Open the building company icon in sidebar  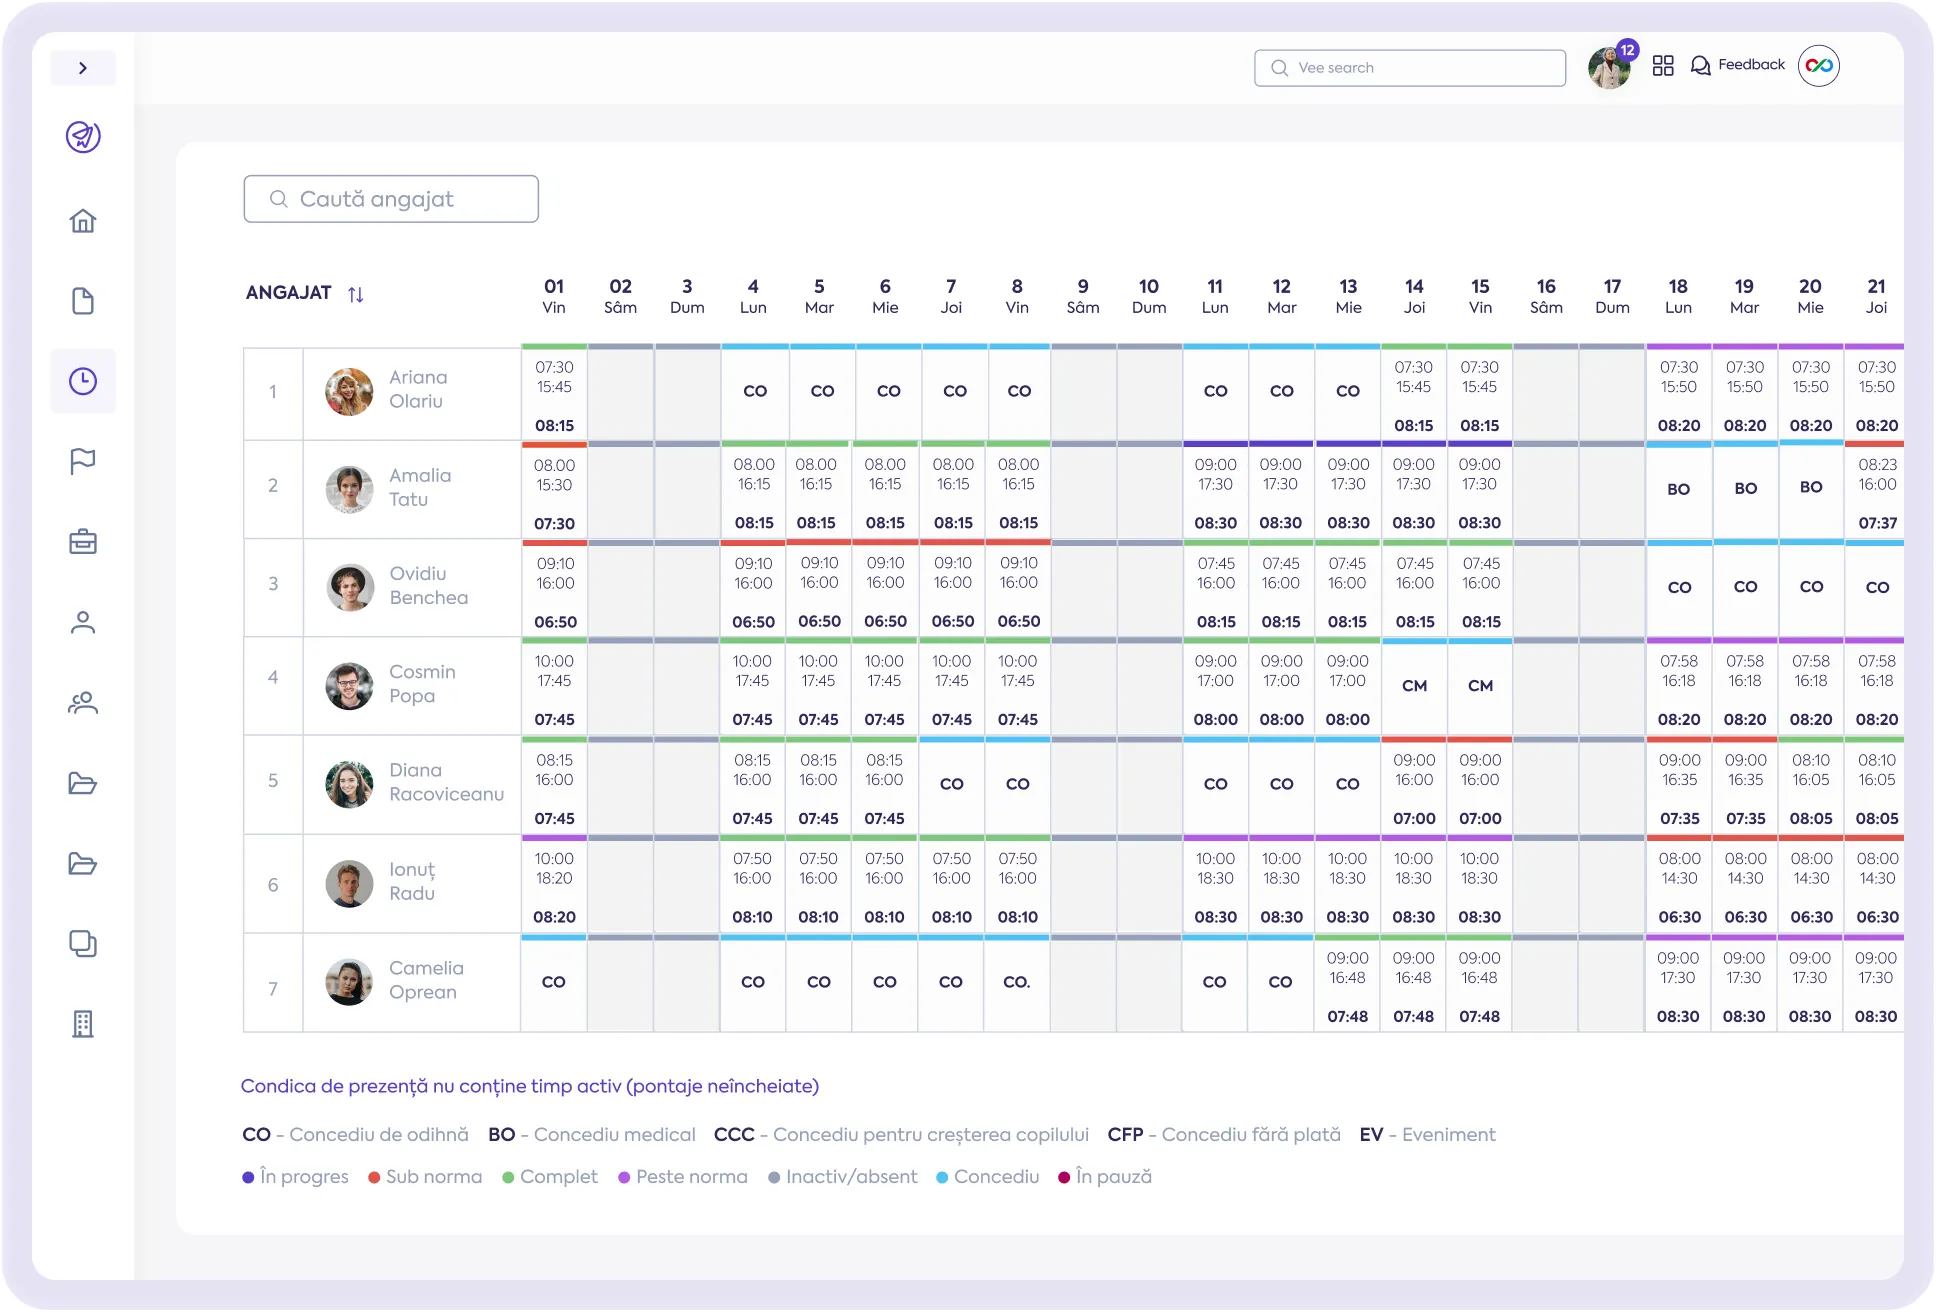(83, 1024)
